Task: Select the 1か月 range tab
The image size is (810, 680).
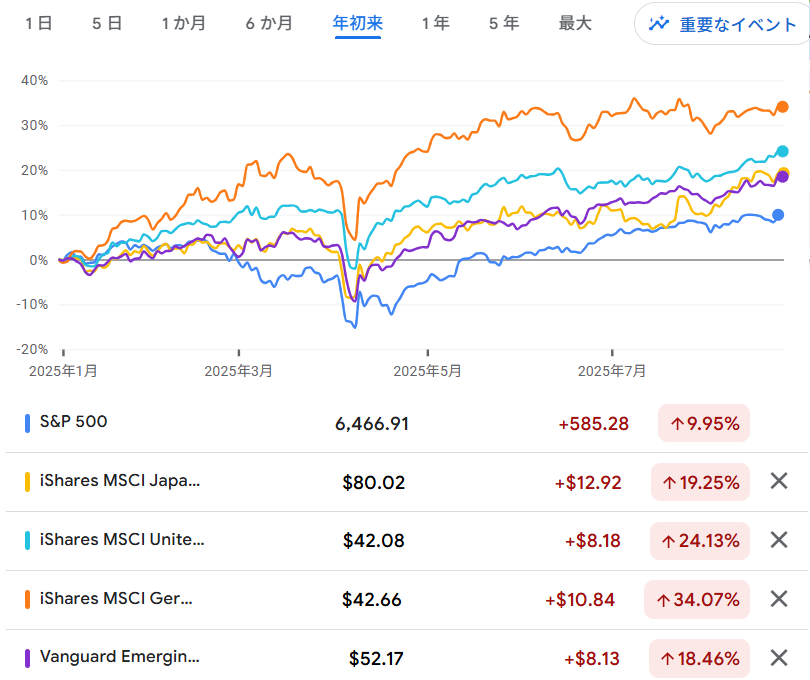Action: pos(185,23)
